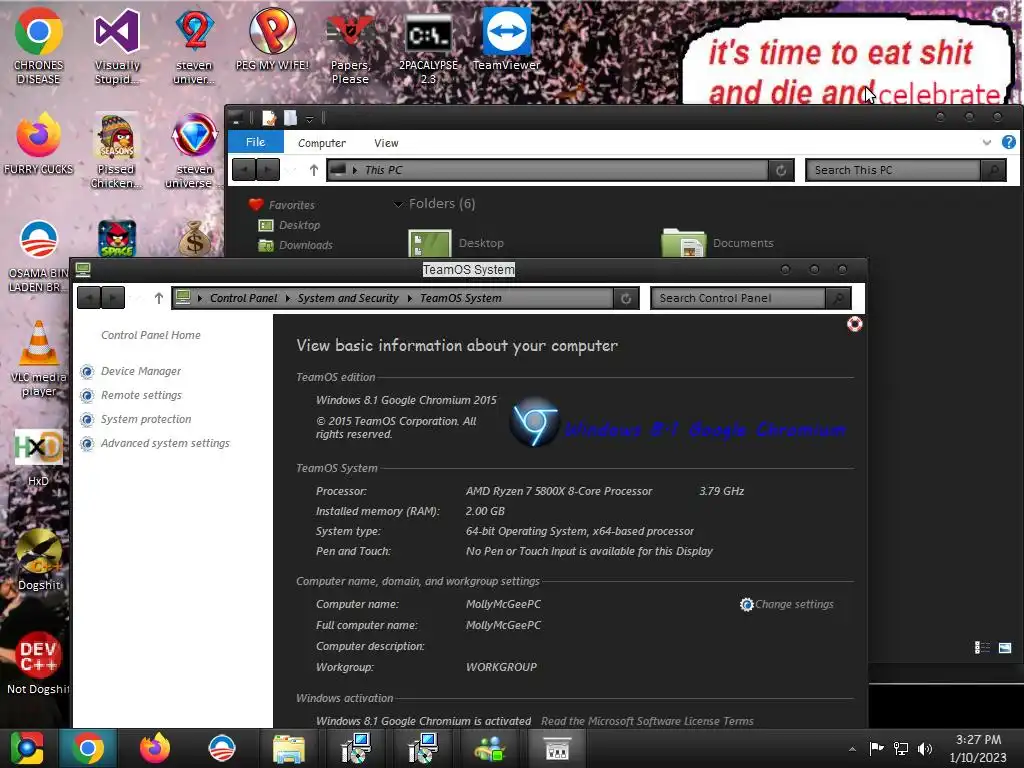This screenshot has height=768, width=1024.
Task: Open Advanced system settings link
Action: (165, 443)
